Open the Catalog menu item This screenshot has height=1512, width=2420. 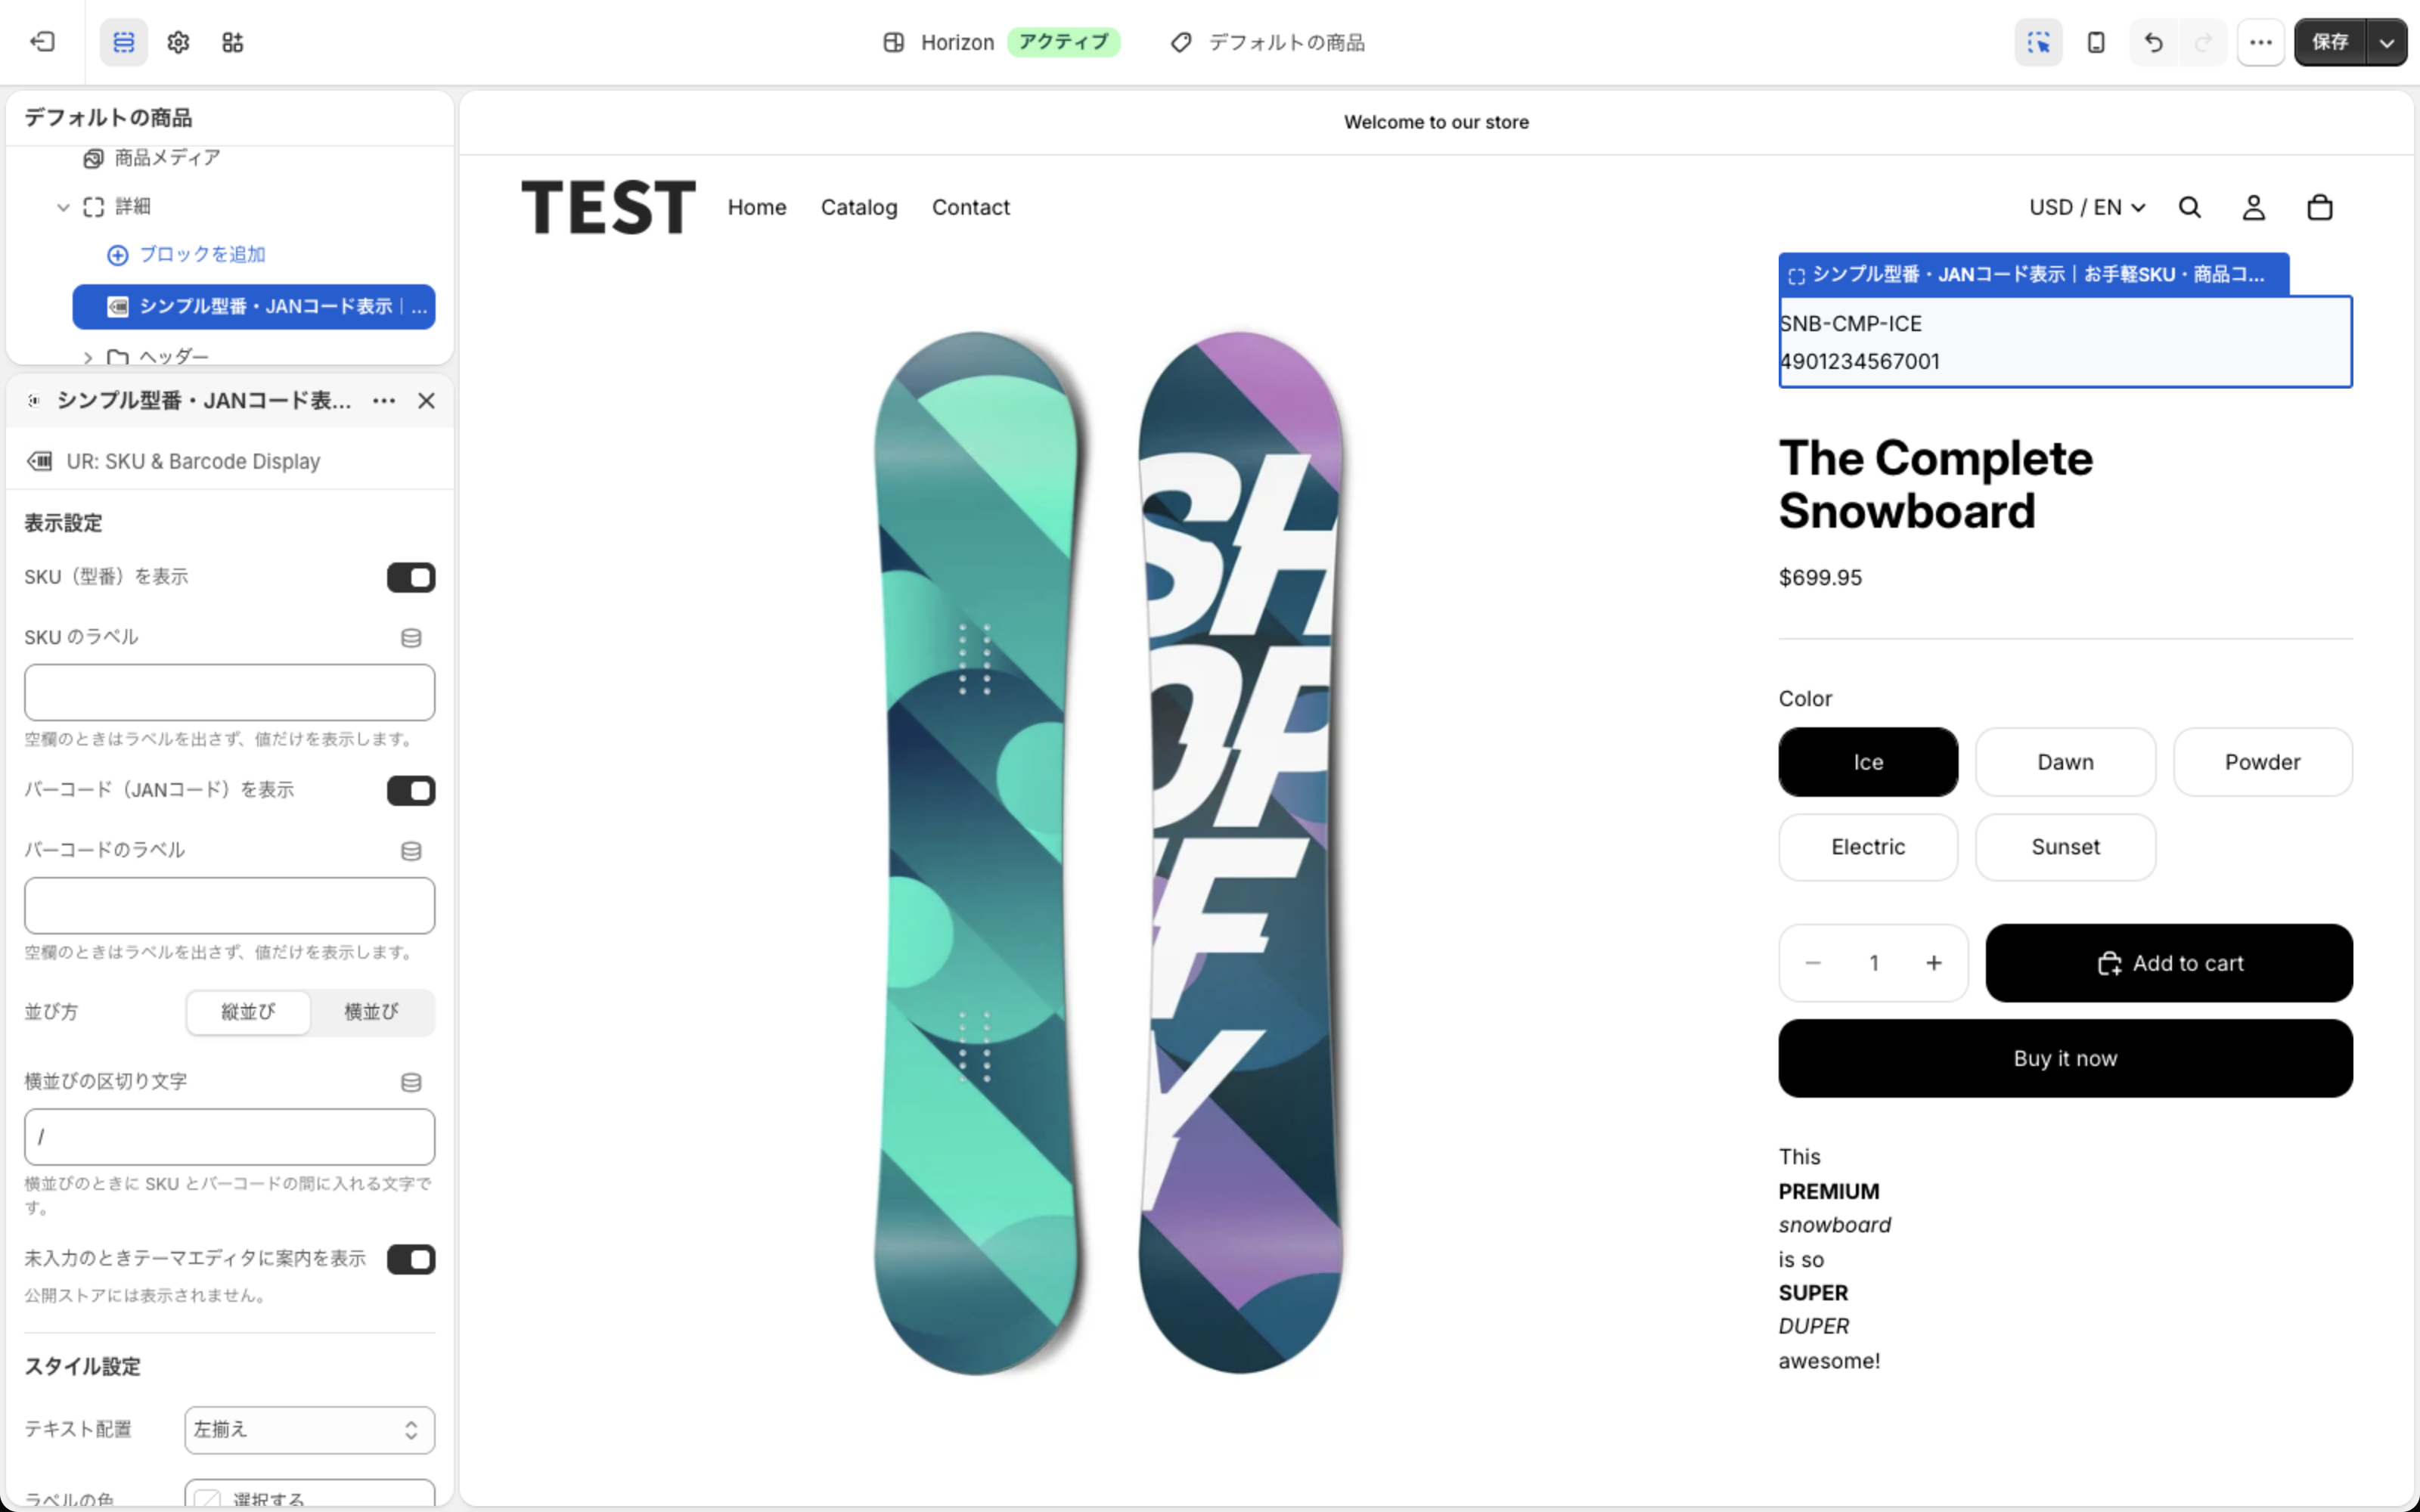pos(859,207)
